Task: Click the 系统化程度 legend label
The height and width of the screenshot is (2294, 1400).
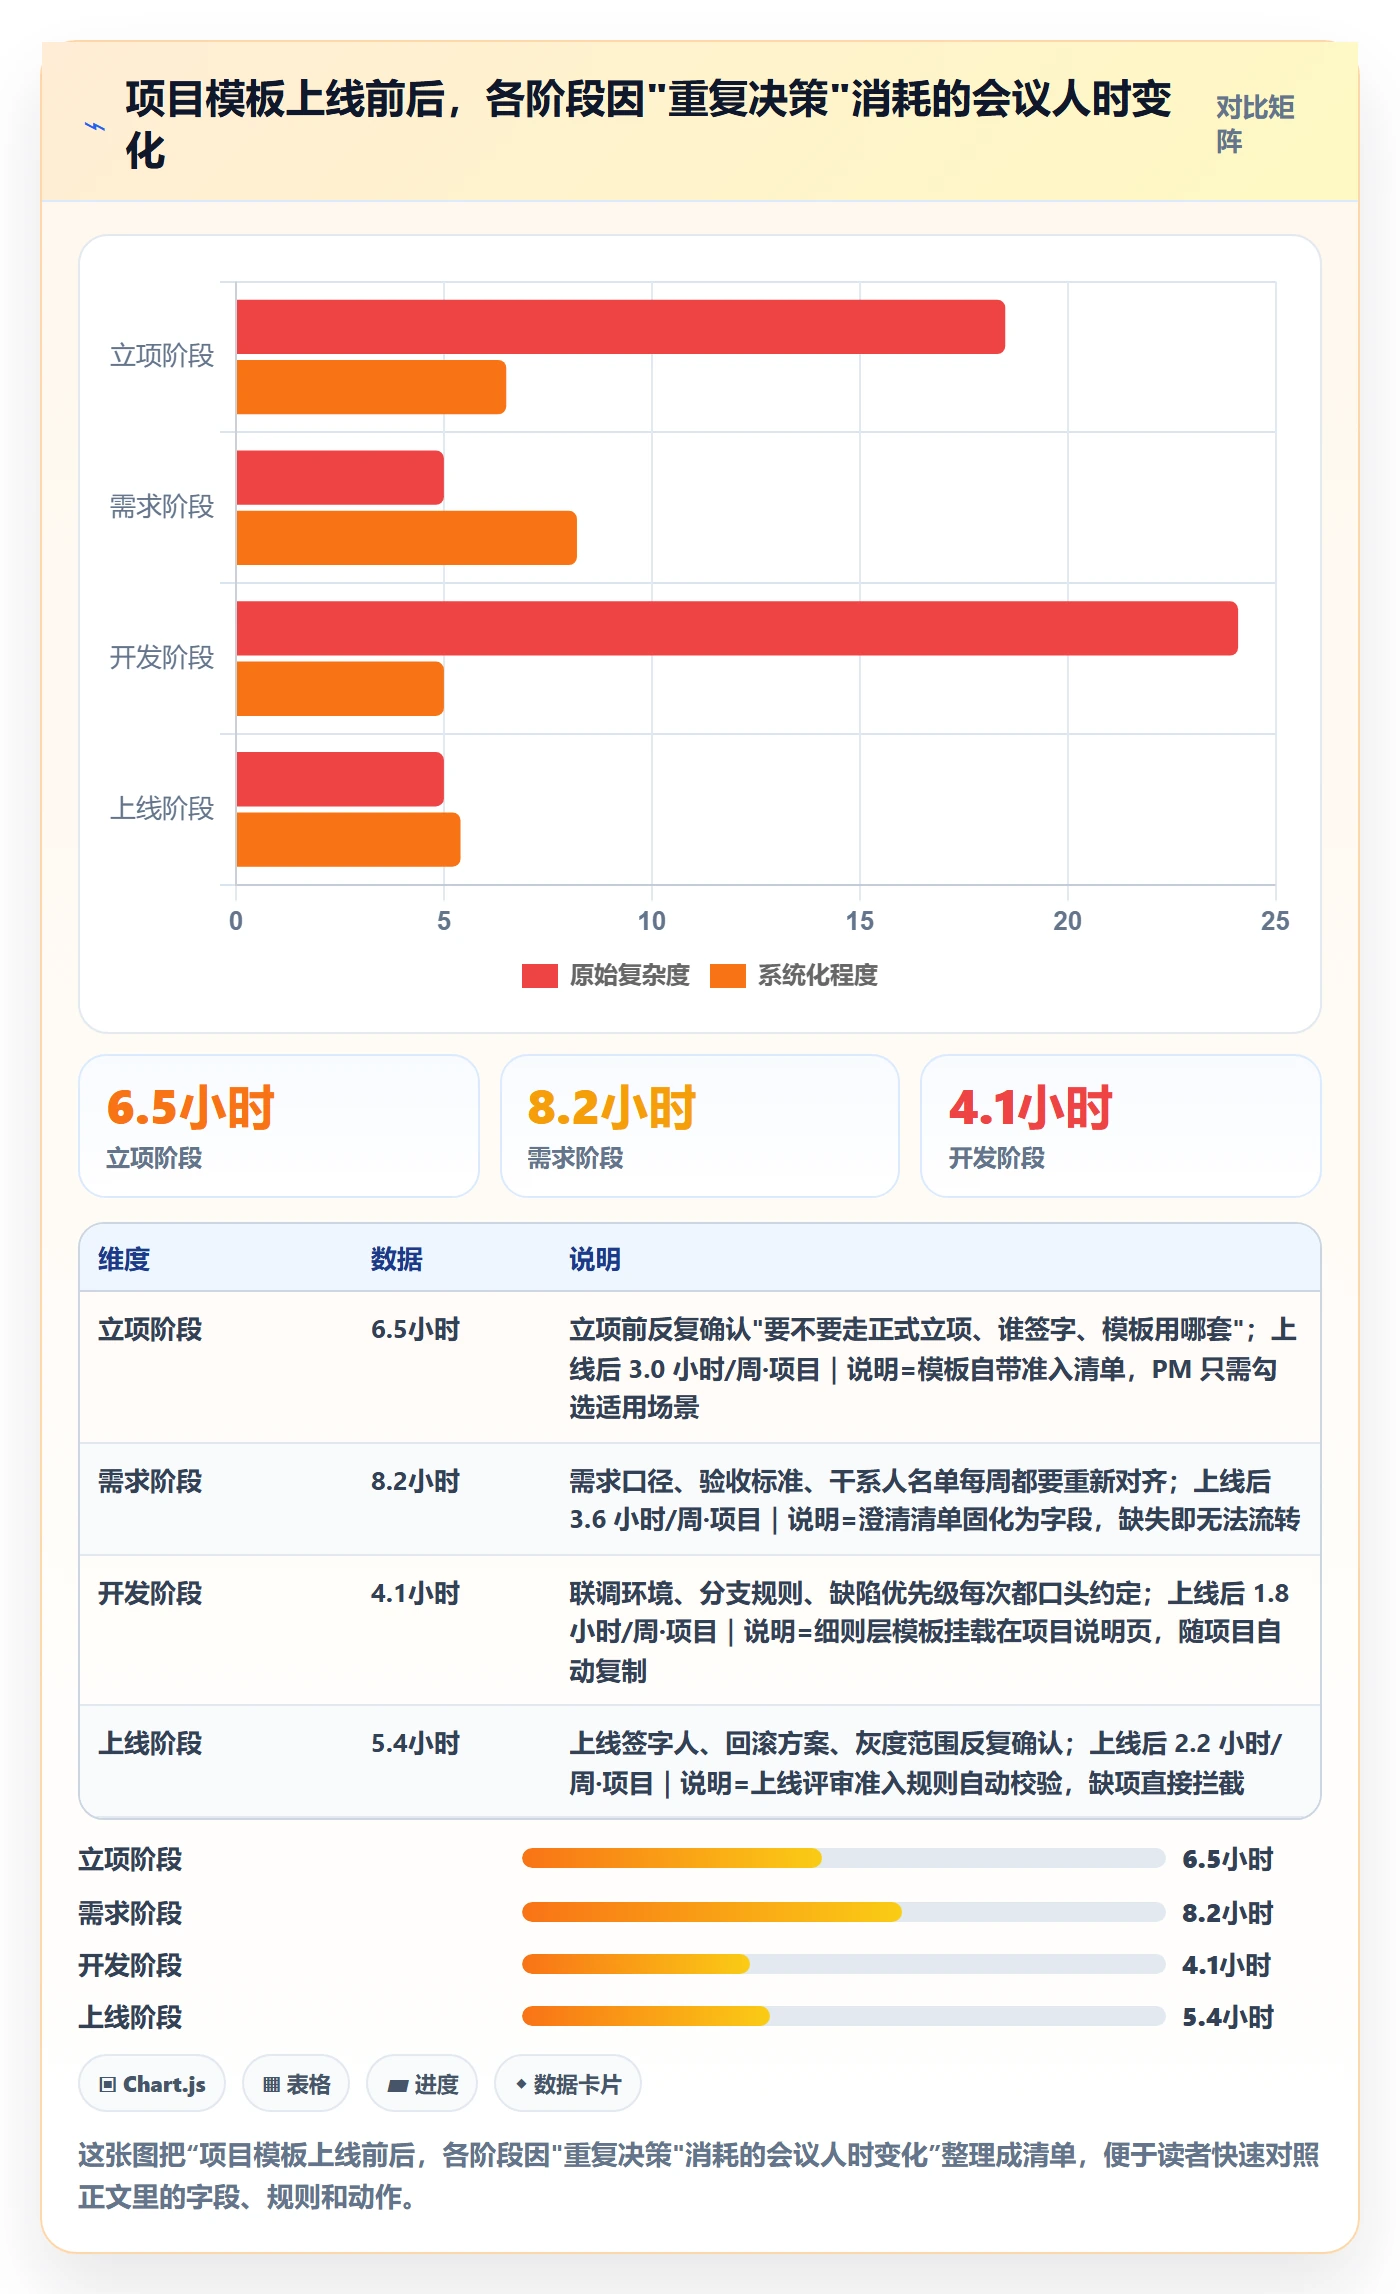Action: point(818,975)
